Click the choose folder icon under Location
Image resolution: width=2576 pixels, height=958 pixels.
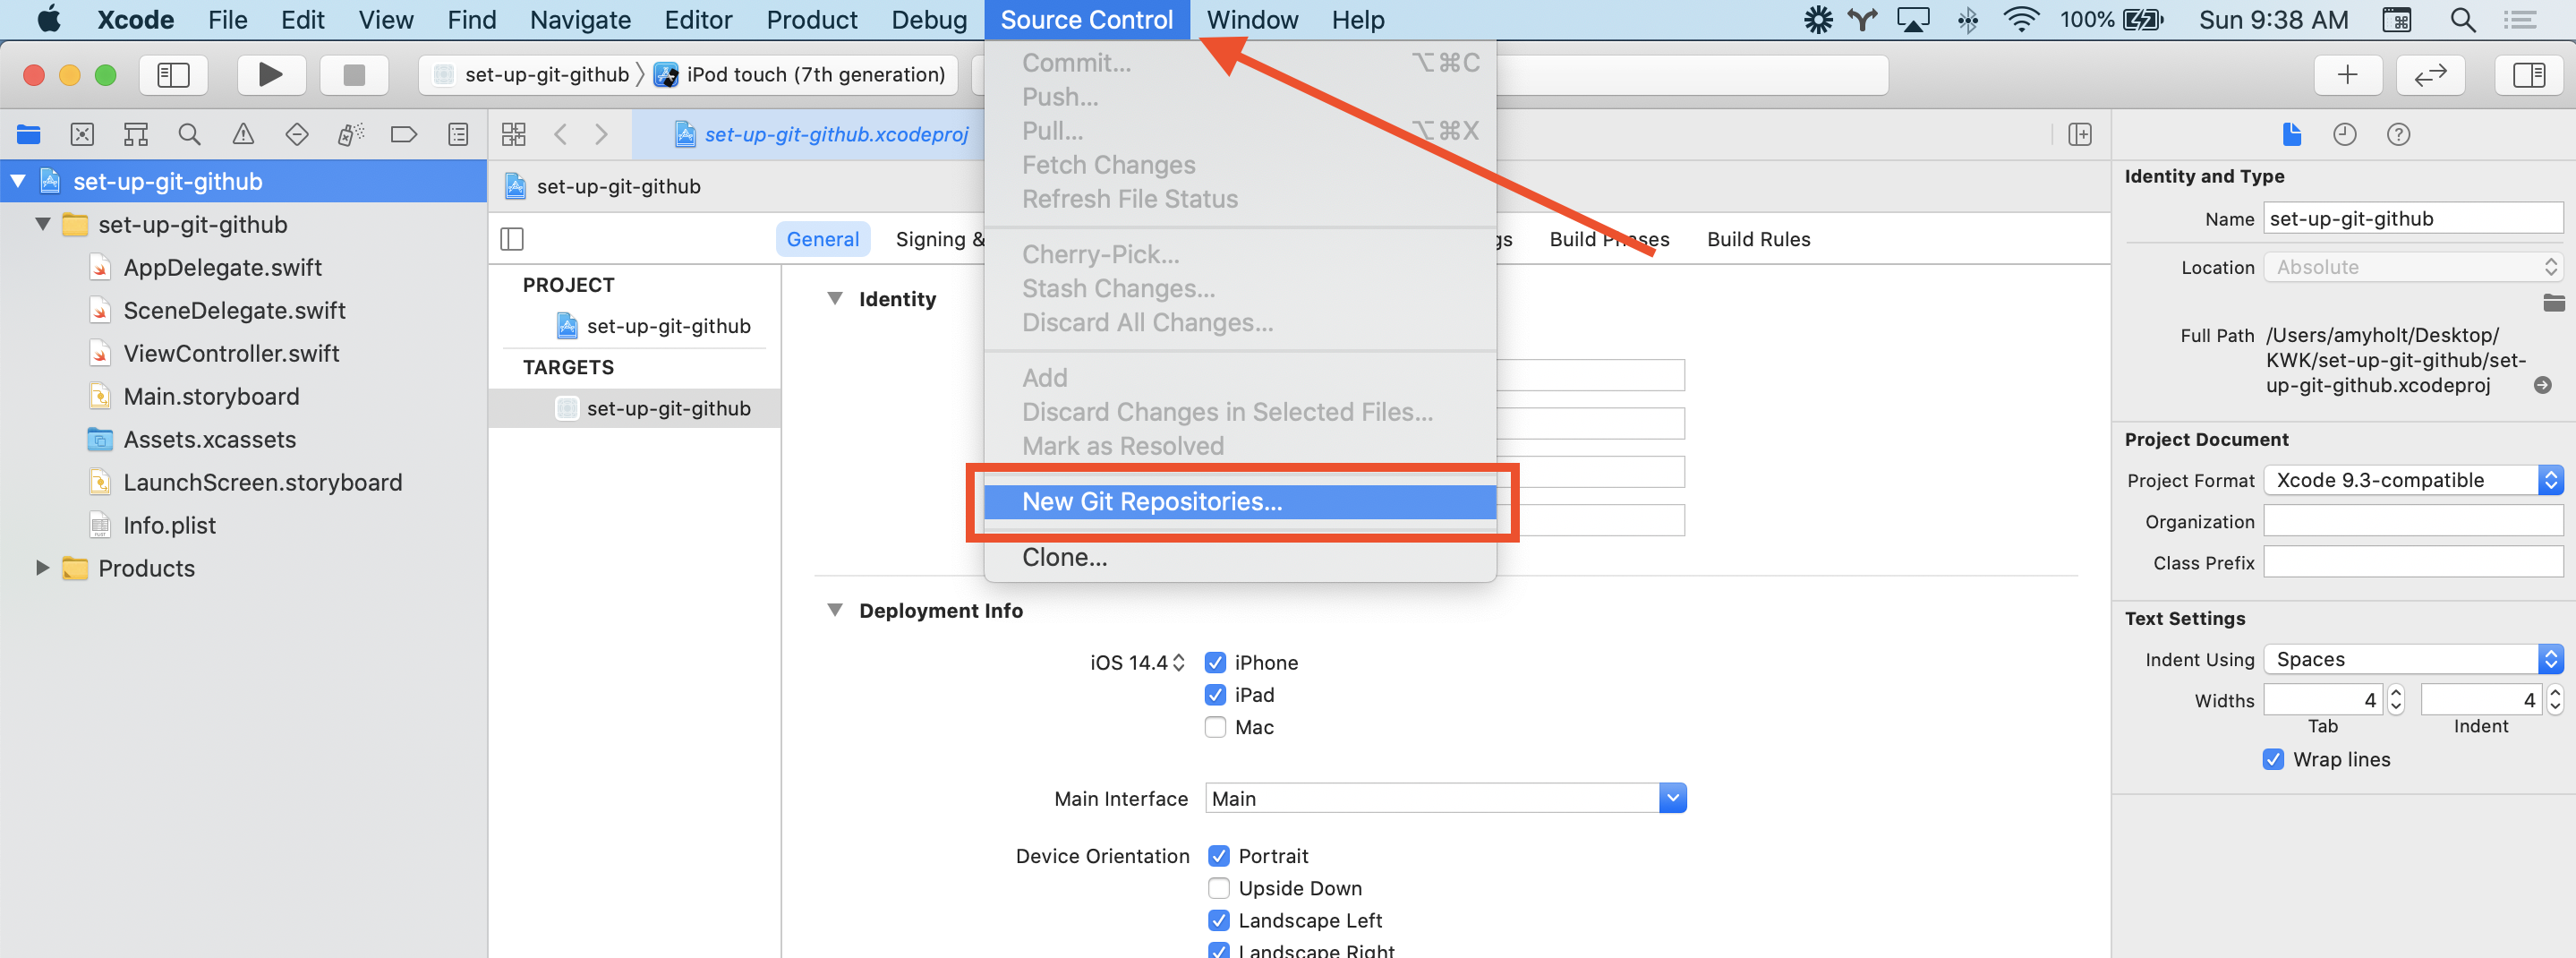tap(2554, 303)
